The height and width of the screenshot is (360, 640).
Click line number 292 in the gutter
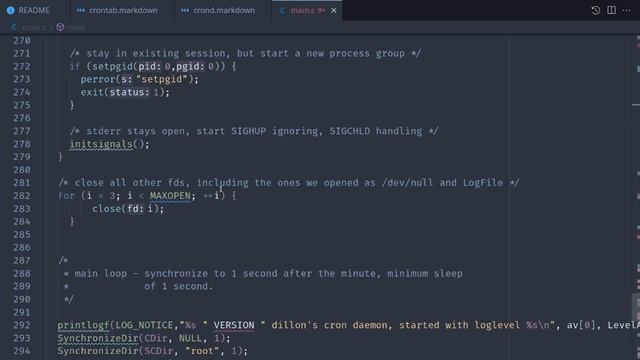[22, 325]
